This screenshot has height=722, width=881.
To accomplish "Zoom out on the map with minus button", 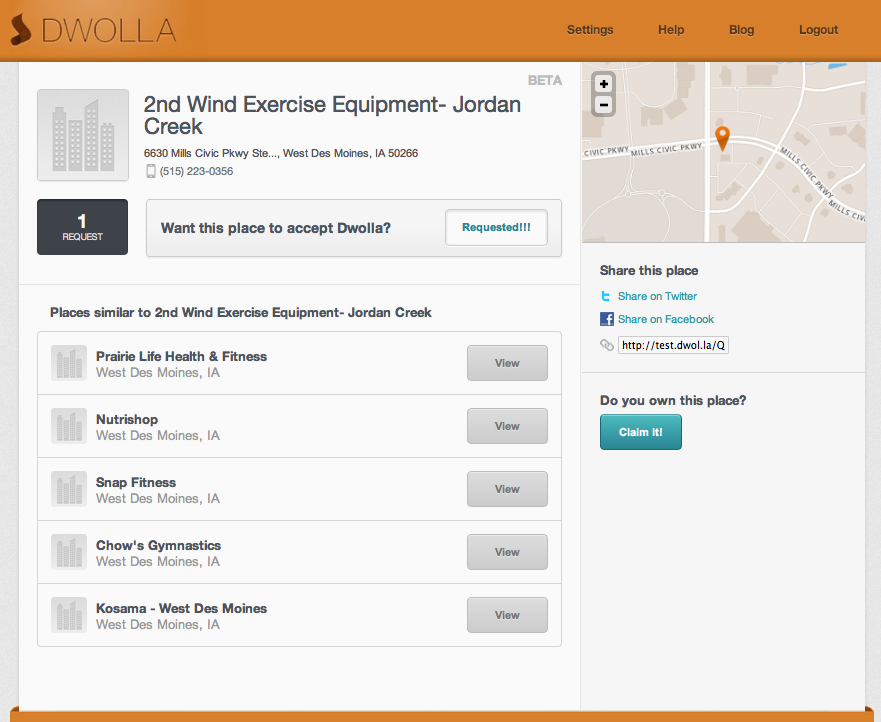I will click(603, 105).
